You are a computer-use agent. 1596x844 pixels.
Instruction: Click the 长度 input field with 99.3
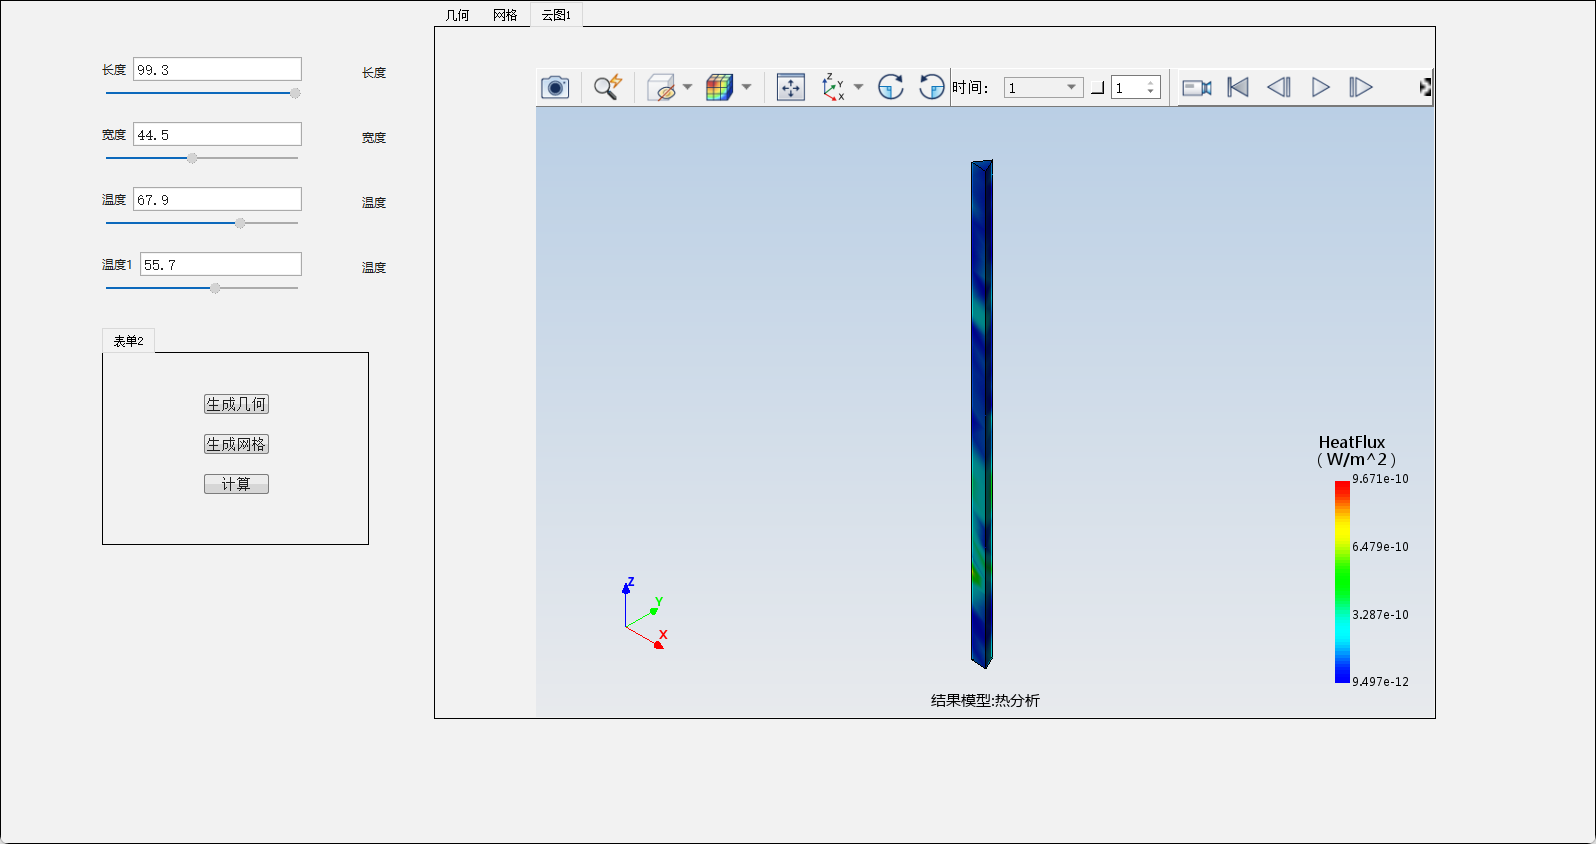tap(217, 69)
